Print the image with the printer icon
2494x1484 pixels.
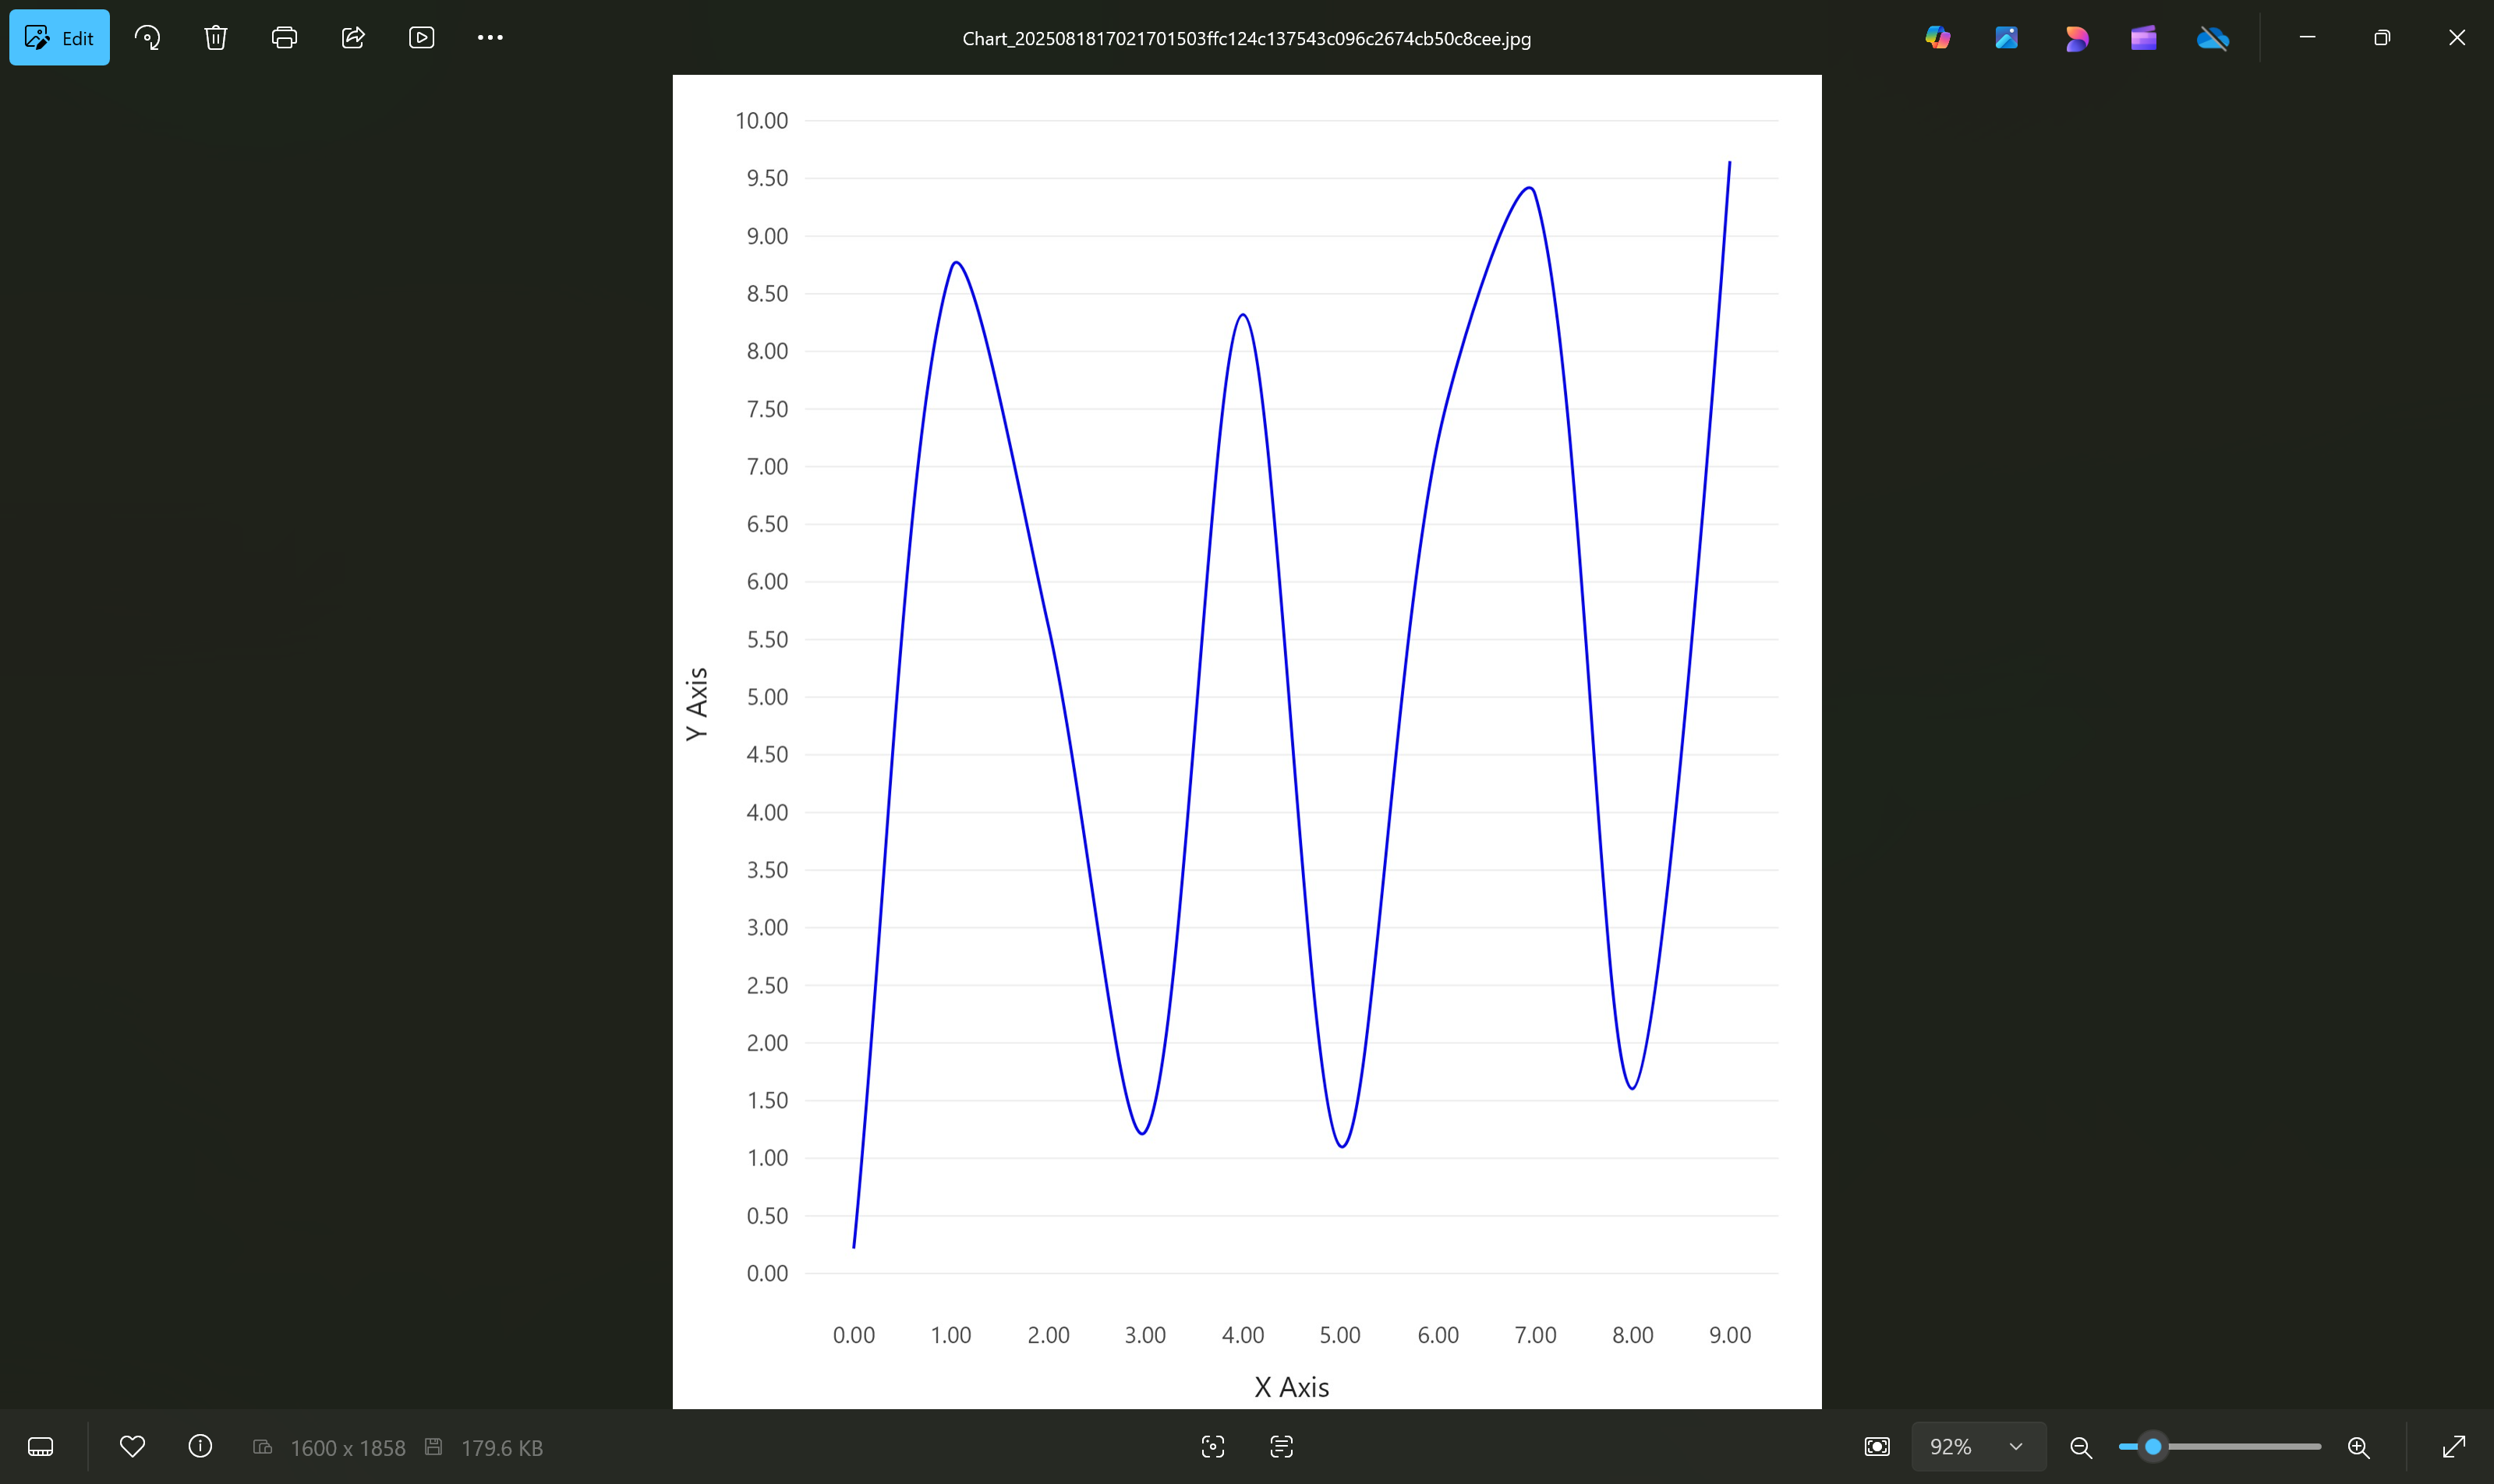(284, 38)
